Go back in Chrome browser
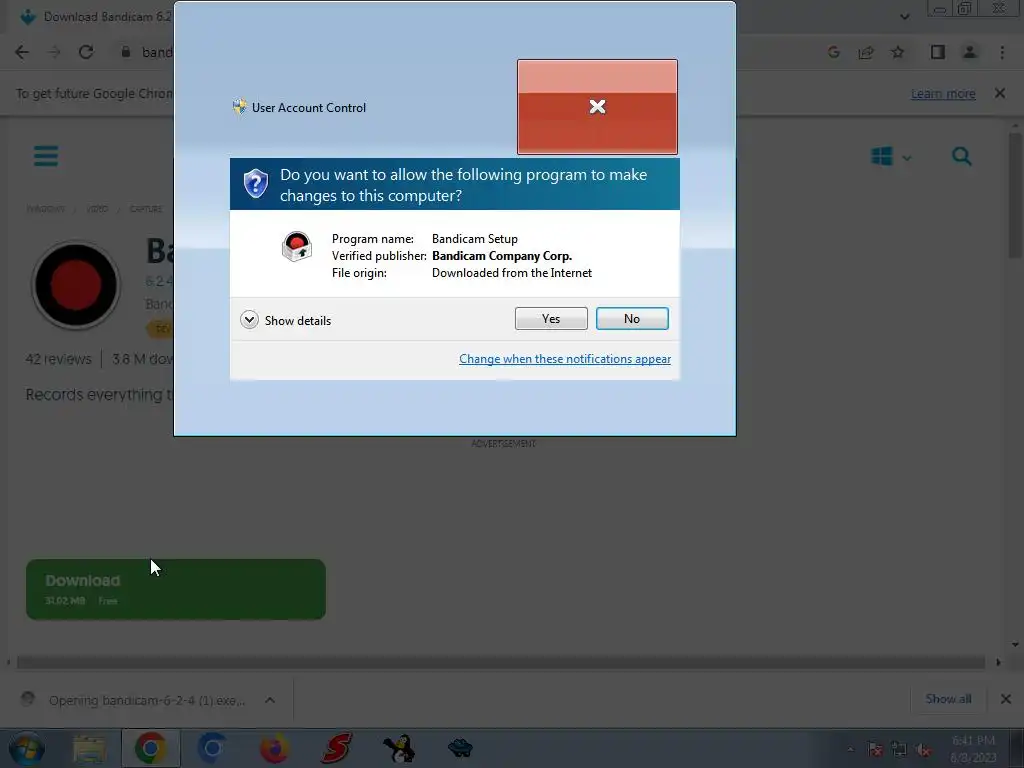The image size is (1024, 768). [22, 52]
